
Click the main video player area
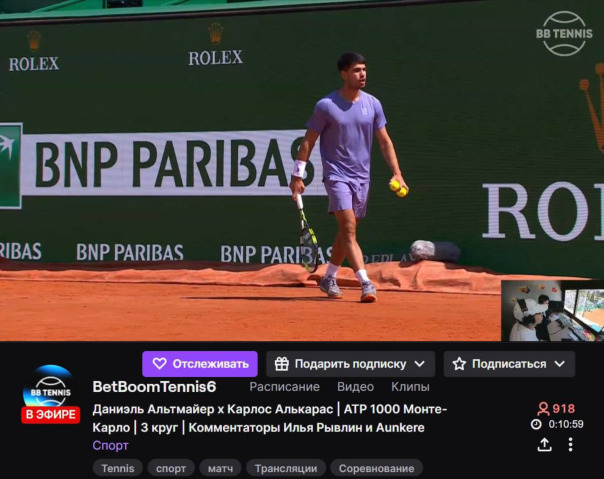[302, 170]
